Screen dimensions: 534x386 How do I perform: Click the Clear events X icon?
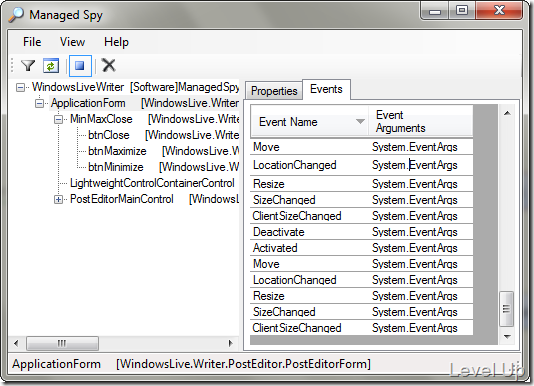click(109, 65)
